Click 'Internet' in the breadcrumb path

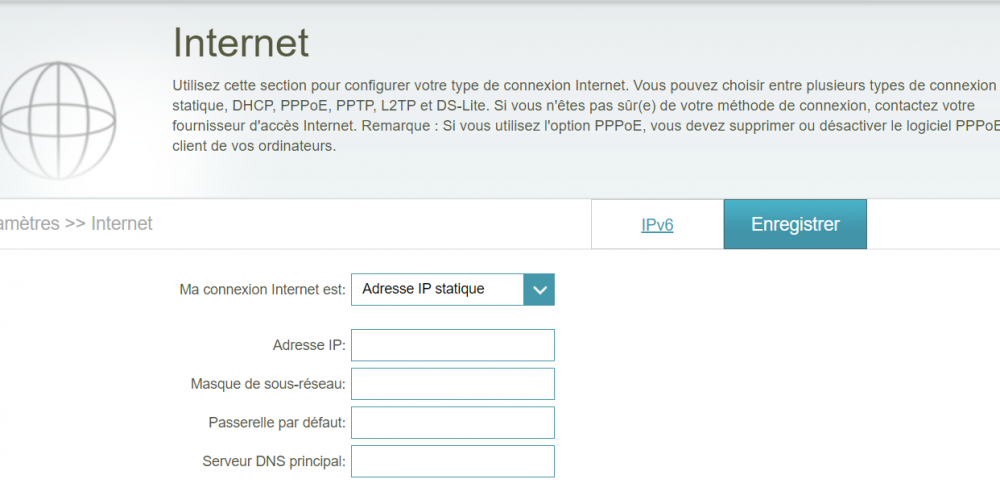(122, 224)
